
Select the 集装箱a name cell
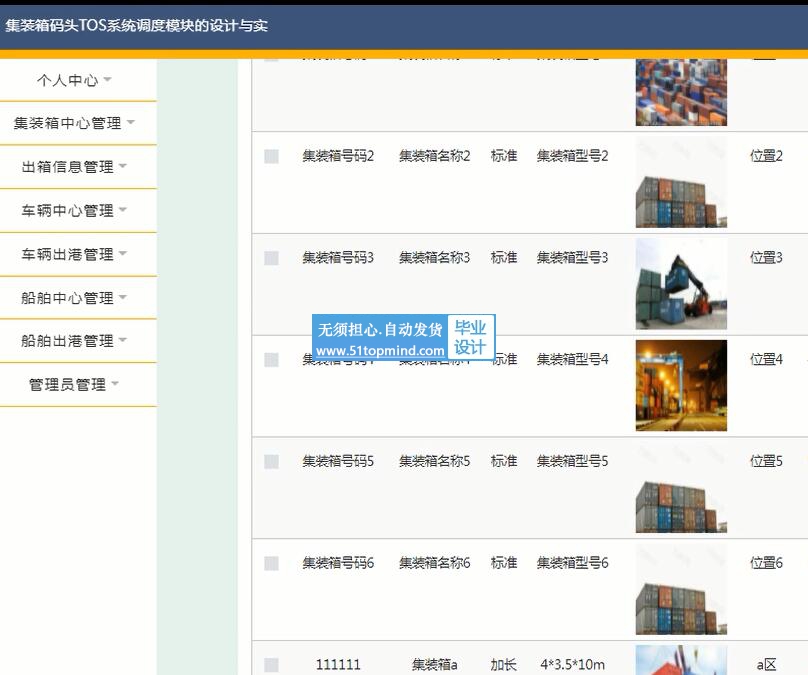click(x=434, y=665)
